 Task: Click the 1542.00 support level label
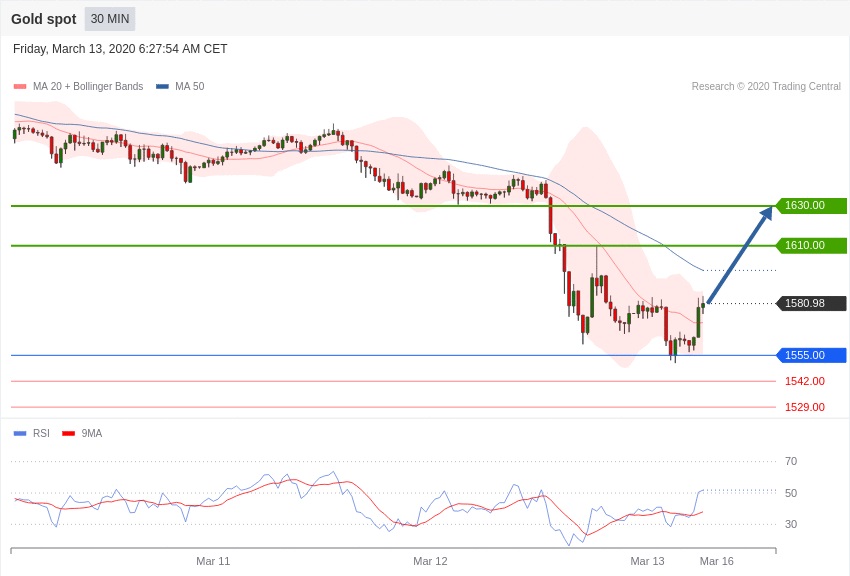click(x=804, y=381)
